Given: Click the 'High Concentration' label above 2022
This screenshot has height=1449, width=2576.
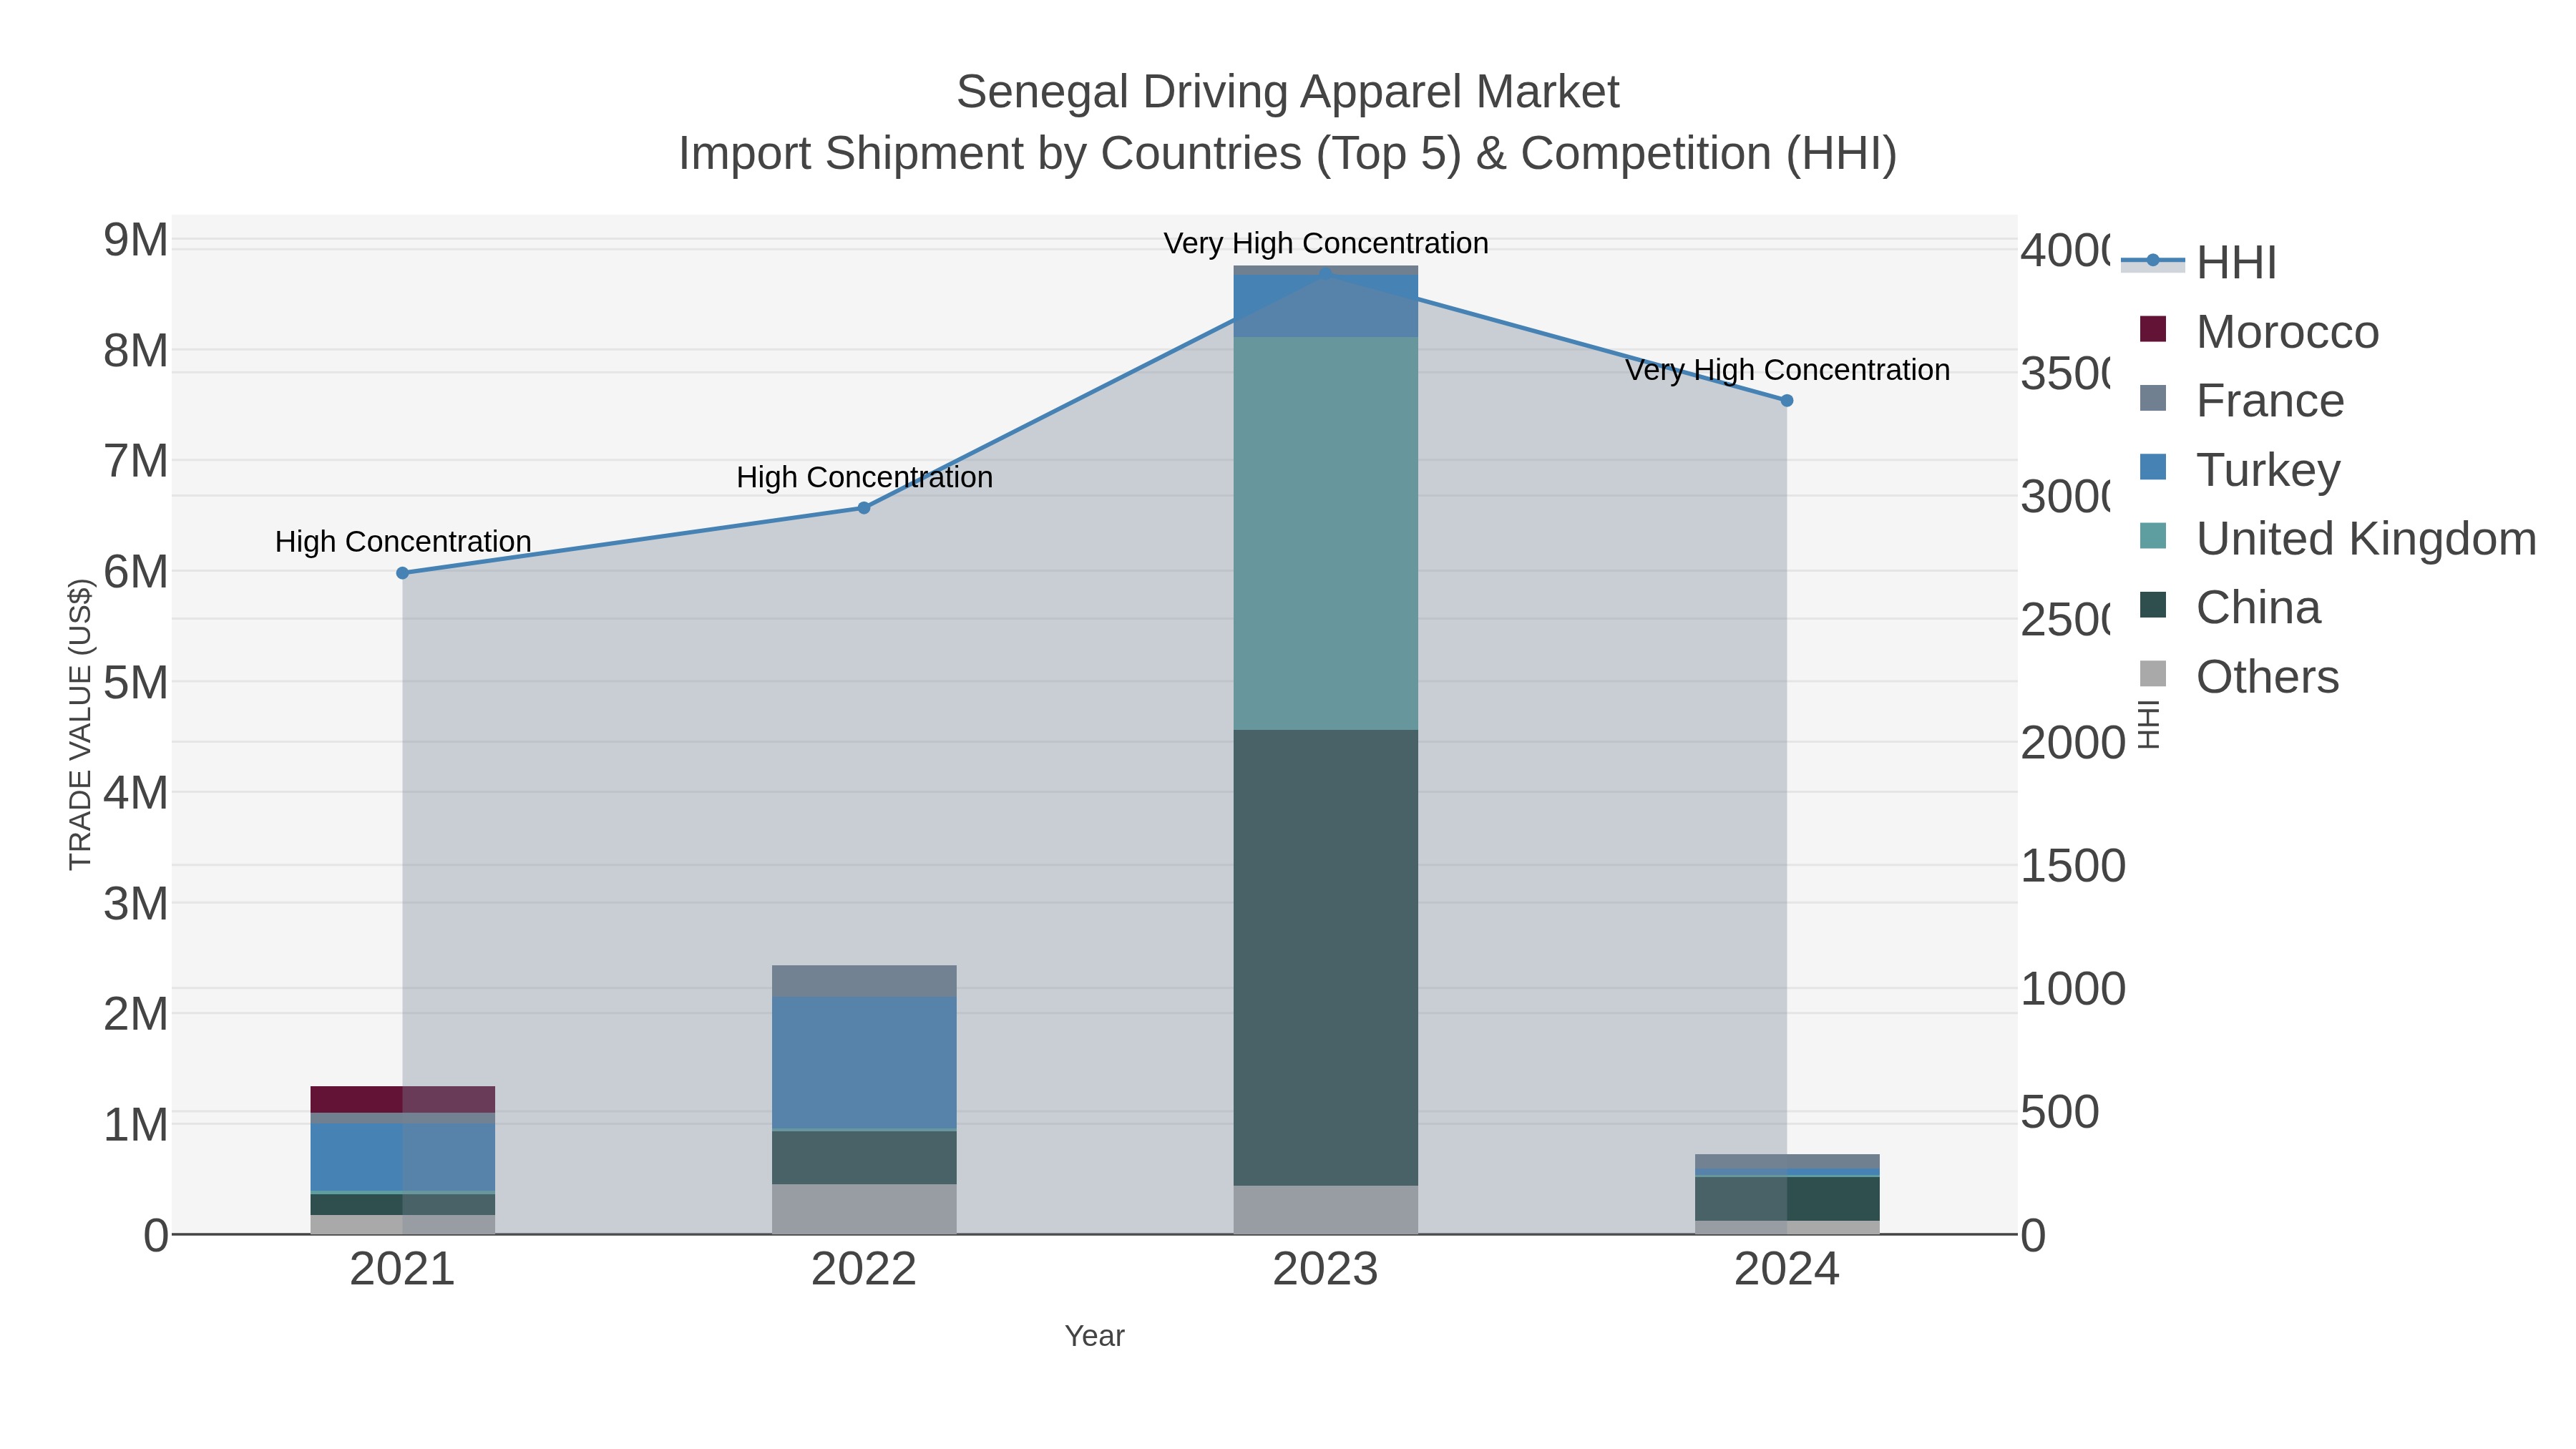Looking at the screenshot, I should point(865,477).
